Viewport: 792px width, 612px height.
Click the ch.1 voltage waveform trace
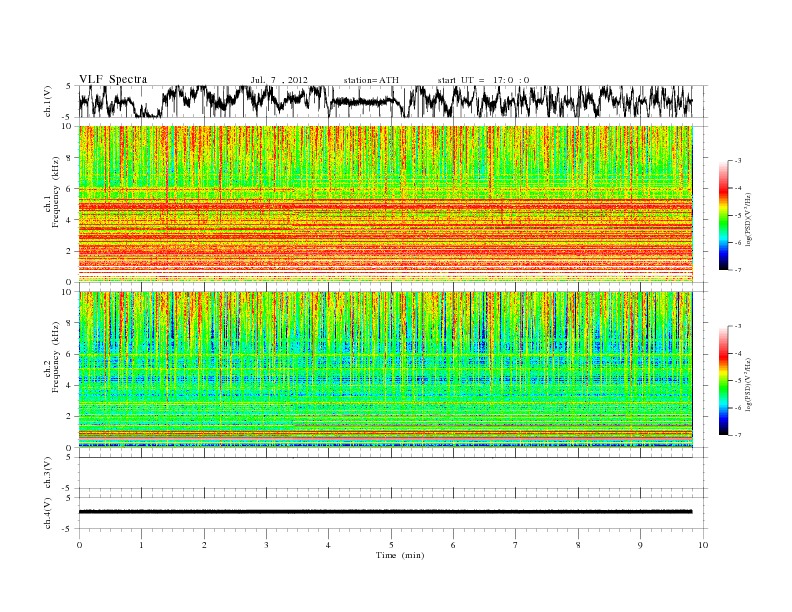pyautogui.click(x=385, y=101)
